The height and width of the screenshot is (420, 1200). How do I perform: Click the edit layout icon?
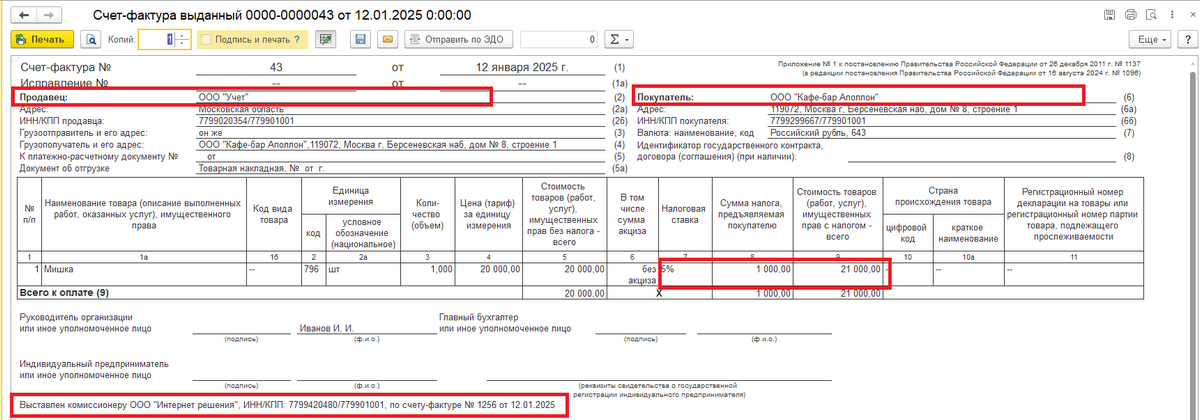[x=324, y=40]
